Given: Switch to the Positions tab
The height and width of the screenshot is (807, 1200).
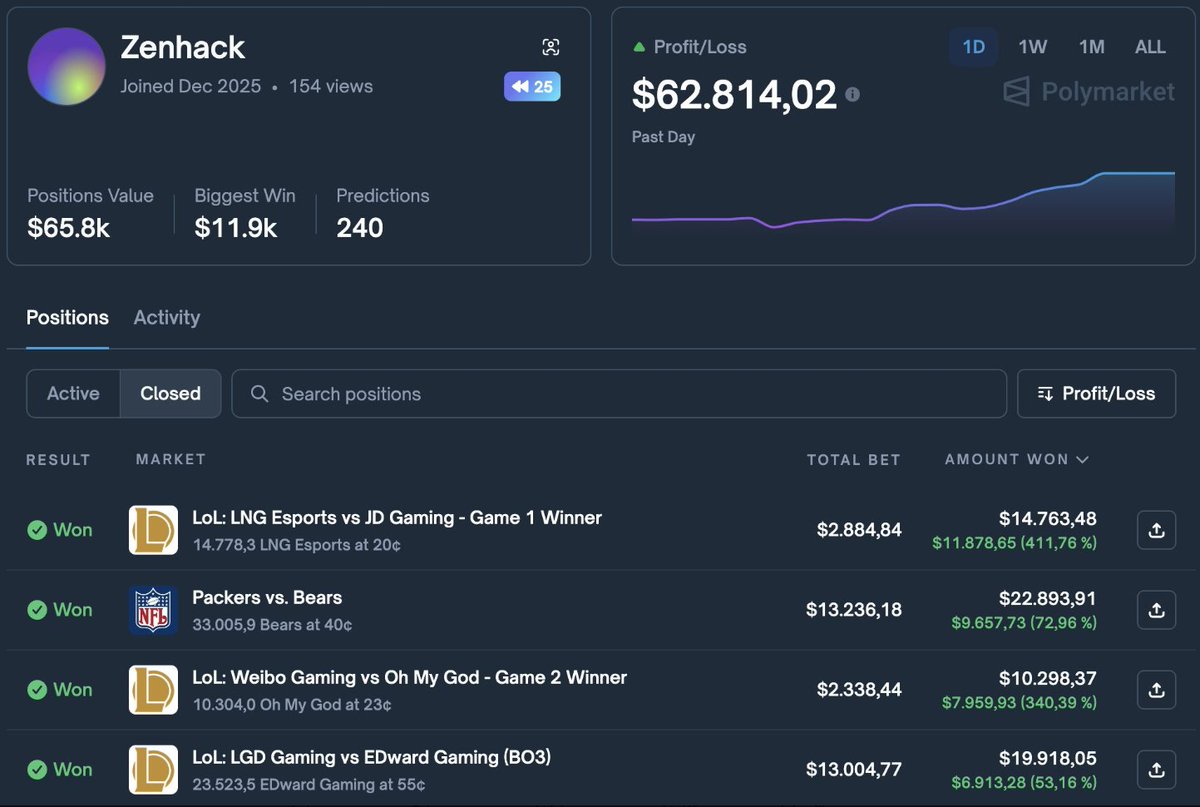Looking at the screenshot, I should pos(67,317).
